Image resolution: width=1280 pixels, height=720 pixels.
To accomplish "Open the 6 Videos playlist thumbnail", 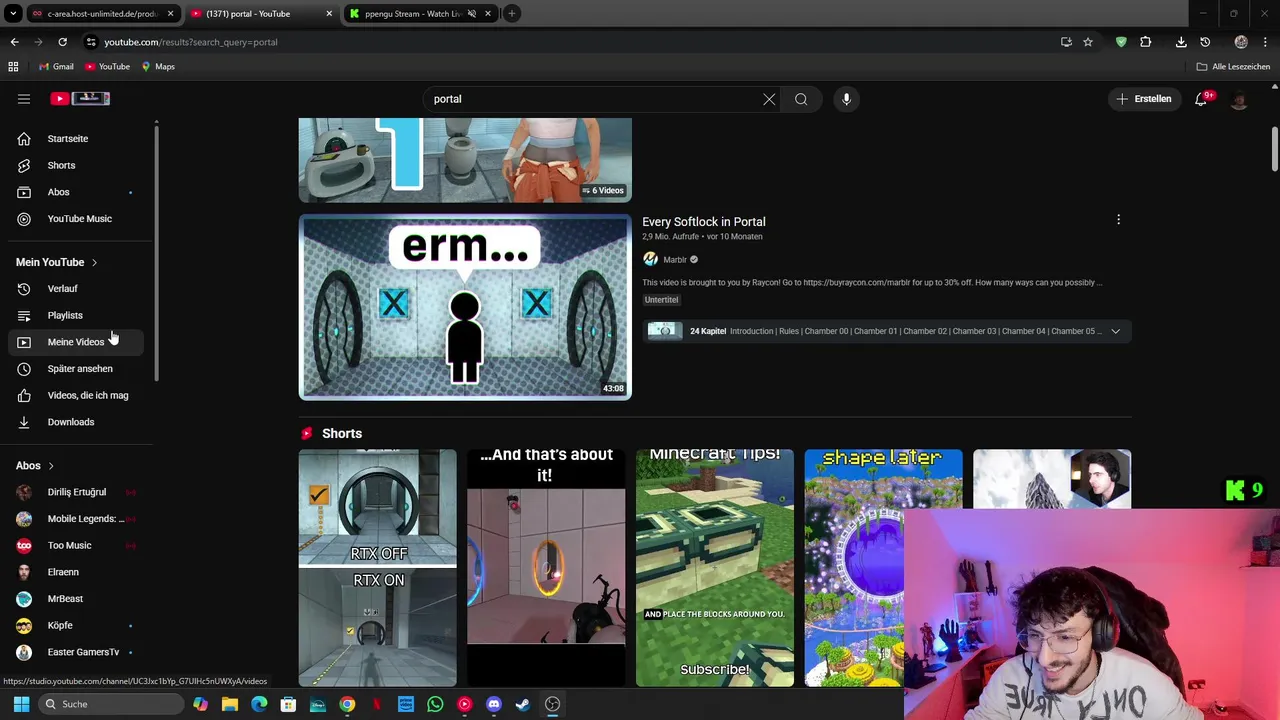I will point(465,160).
